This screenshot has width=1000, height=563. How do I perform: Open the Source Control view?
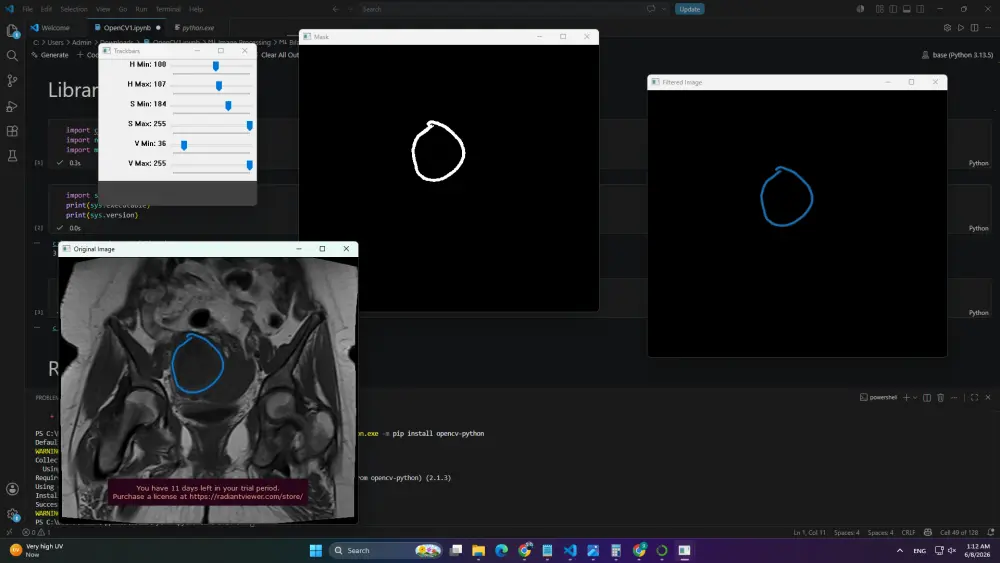point(12,81)
